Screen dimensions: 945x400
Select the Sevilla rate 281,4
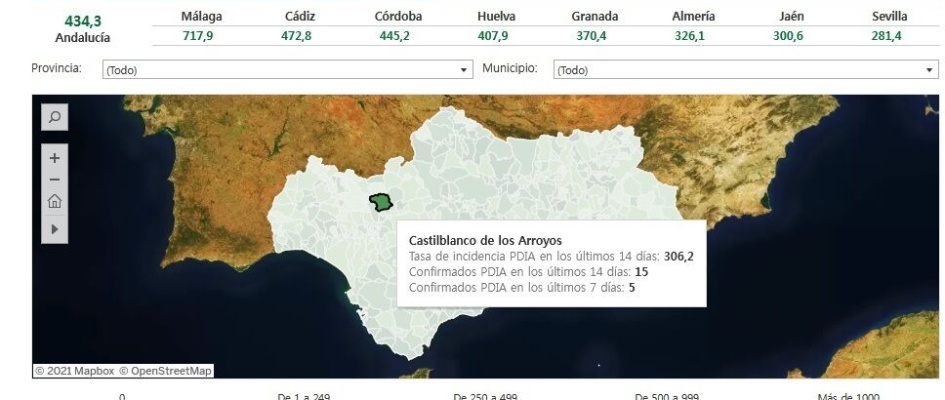coord(886,36)
